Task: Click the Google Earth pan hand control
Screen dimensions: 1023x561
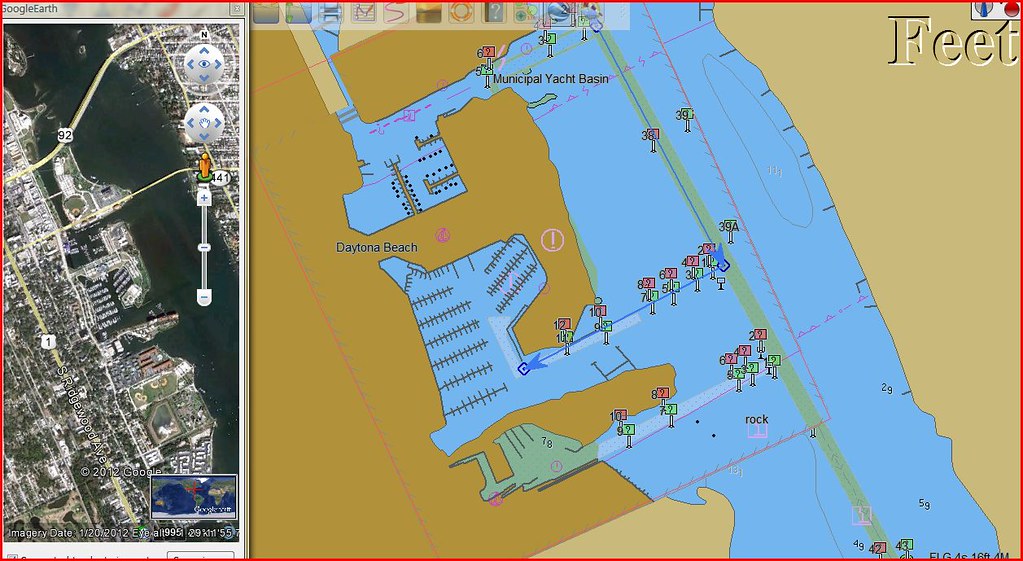Action: click(204, 122)
